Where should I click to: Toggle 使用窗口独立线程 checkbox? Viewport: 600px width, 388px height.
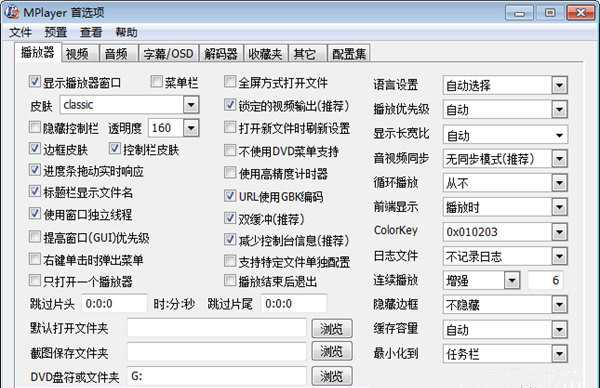[x=35, y=214]
